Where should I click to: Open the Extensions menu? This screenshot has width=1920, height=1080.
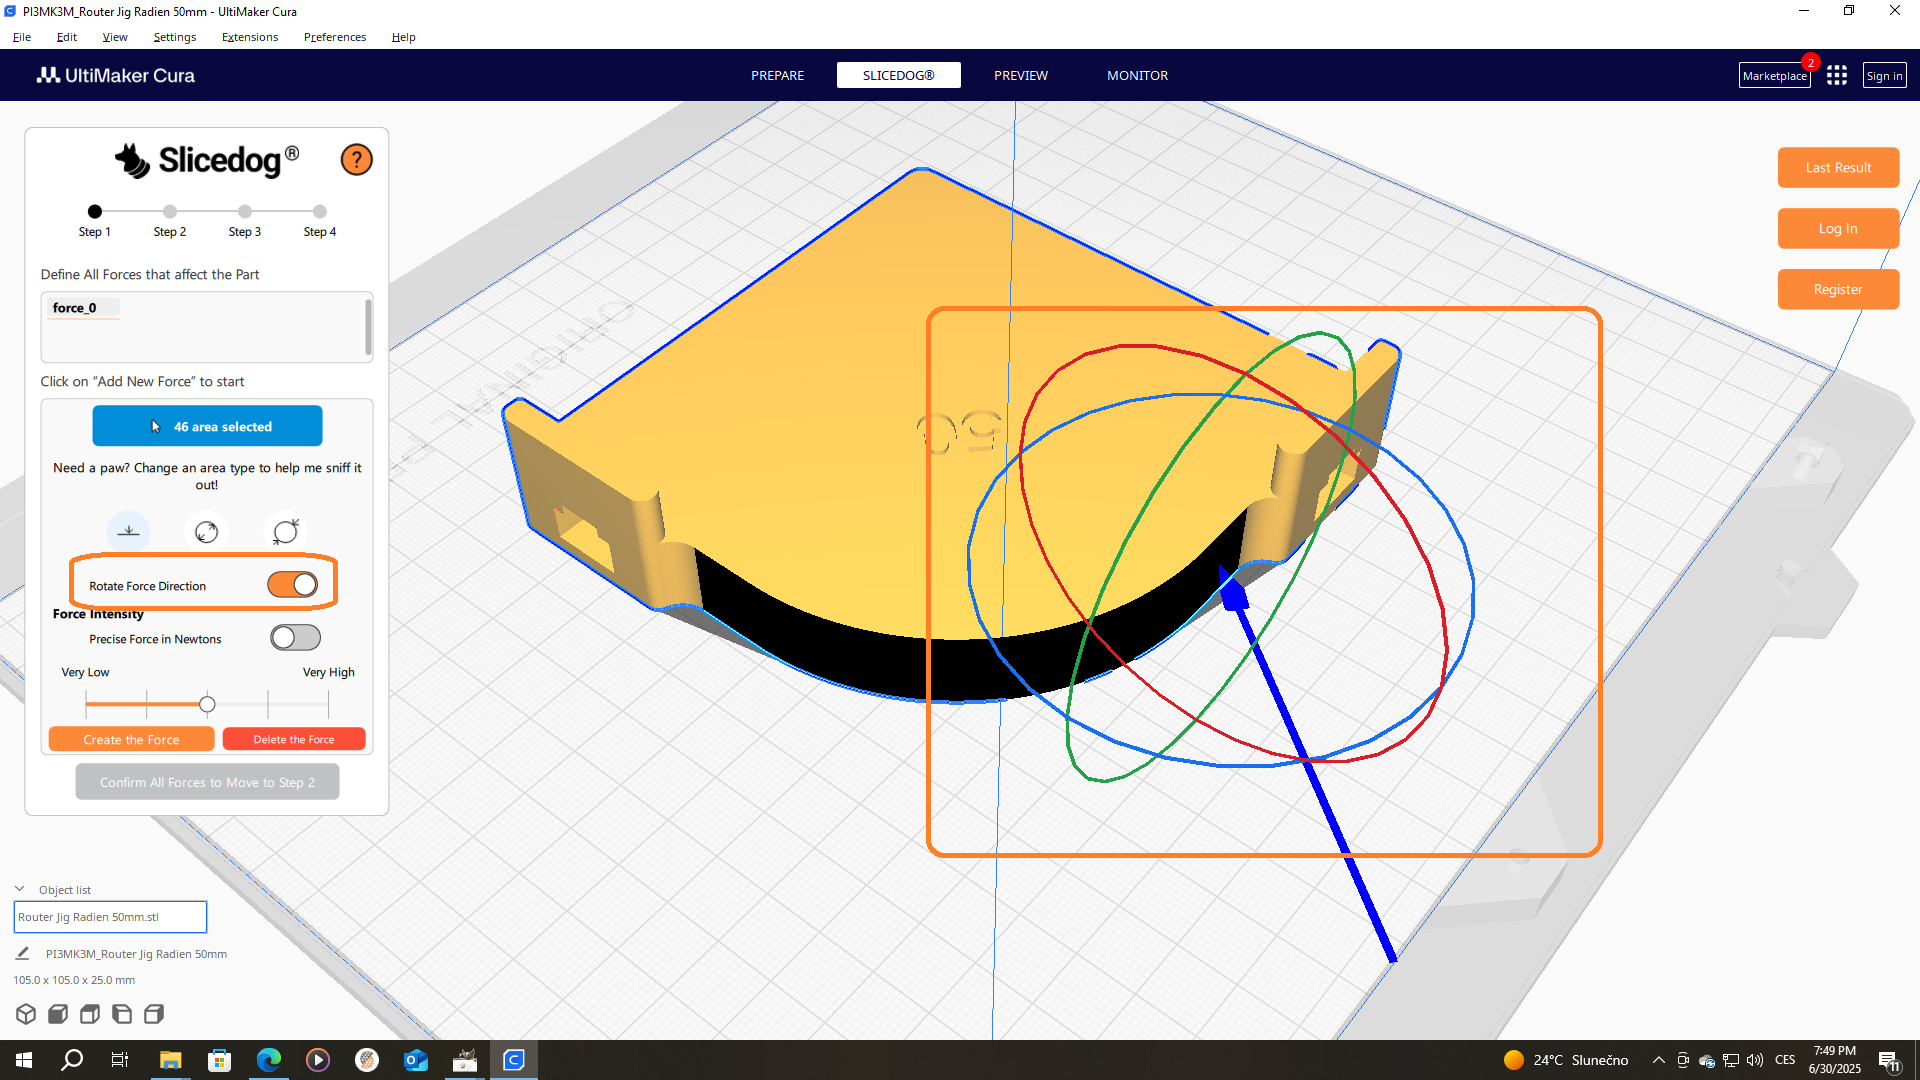pos(250,37)
